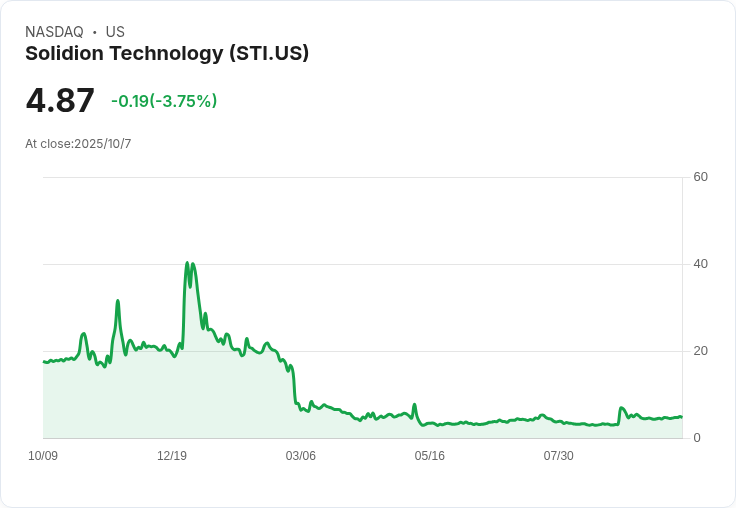Click the small price spike just before 05/16

pyautogui.click(x=414, y=404)
